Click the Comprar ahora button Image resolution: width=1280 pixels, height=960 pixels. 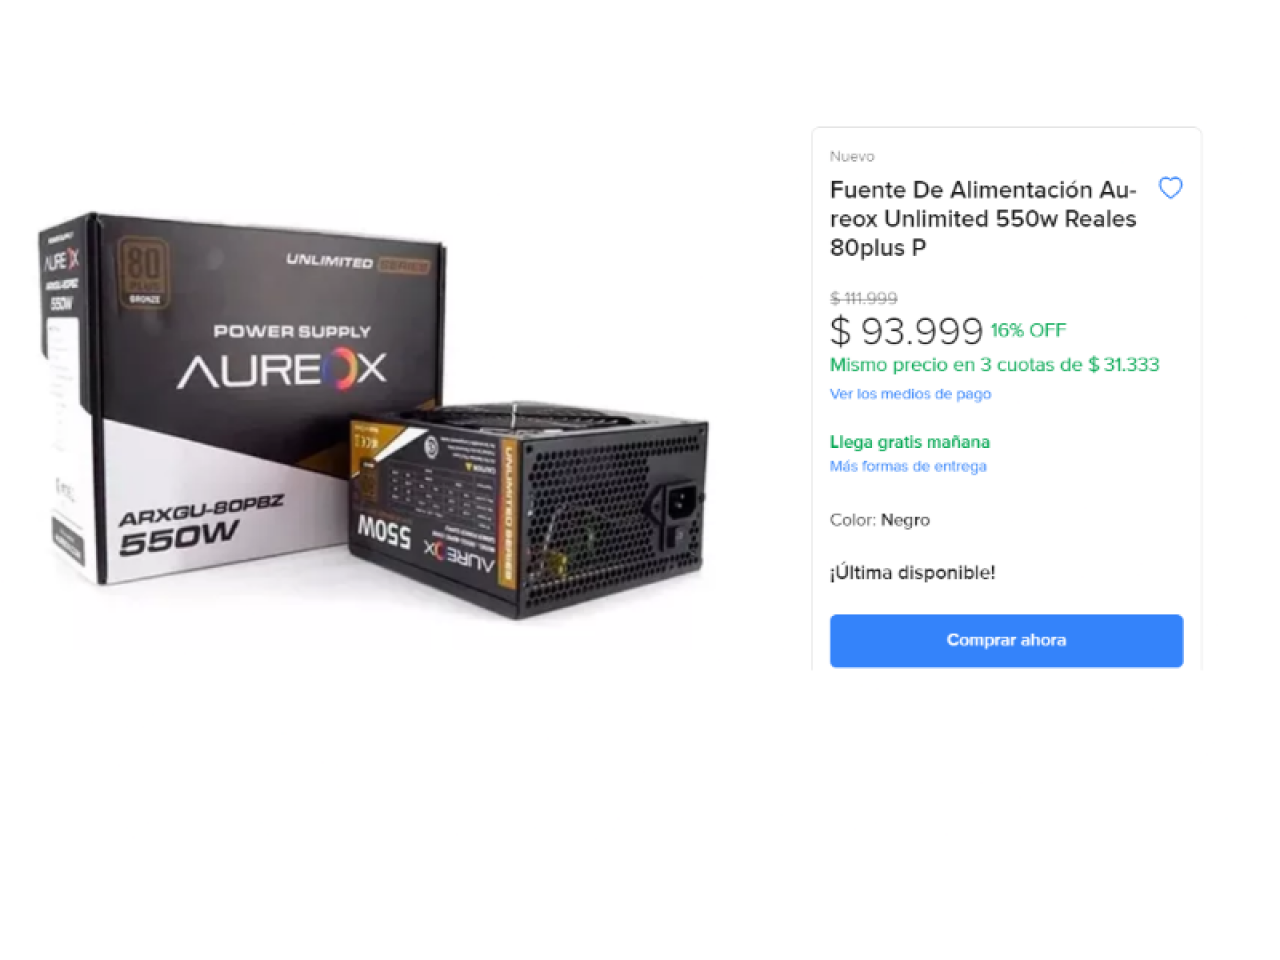(1006, 640)
